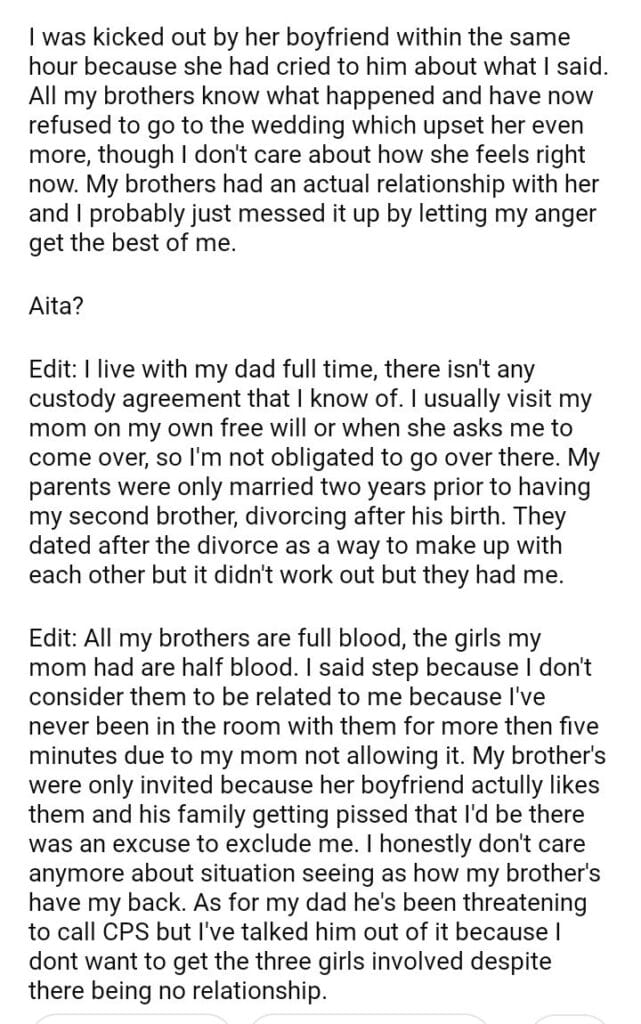Click the phrase "custody agreement"
Screen dimensions: 641x1024
[121, 399]
